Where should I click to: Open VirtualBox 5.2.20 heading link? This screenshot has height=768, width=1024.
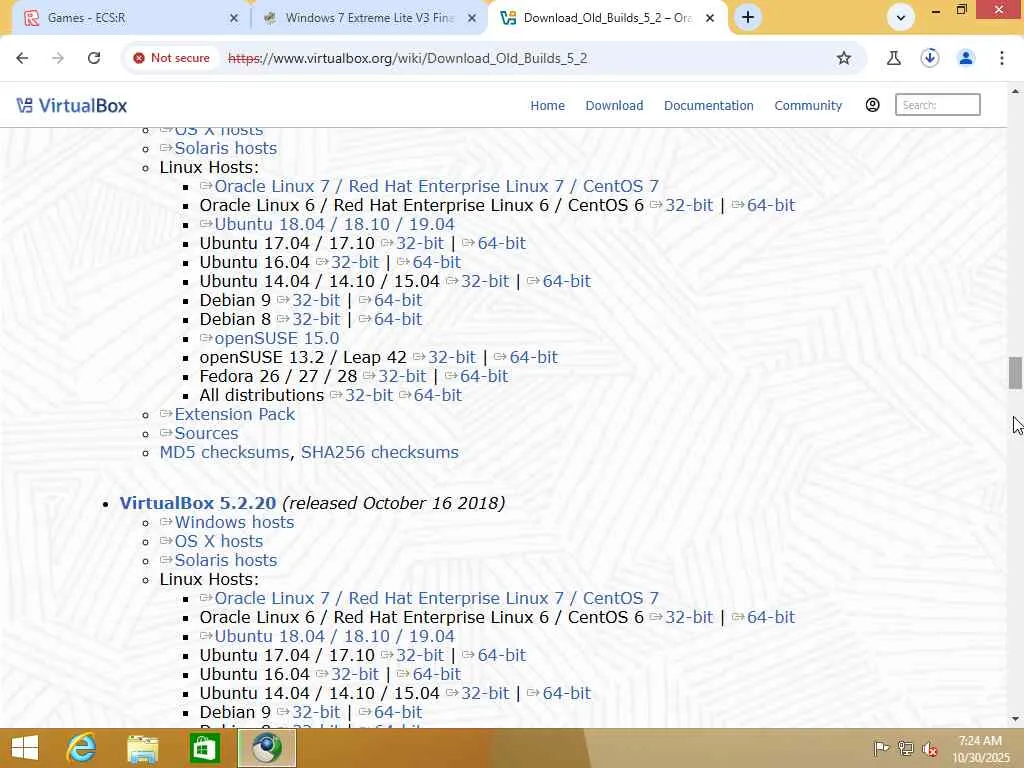point(198,503)
